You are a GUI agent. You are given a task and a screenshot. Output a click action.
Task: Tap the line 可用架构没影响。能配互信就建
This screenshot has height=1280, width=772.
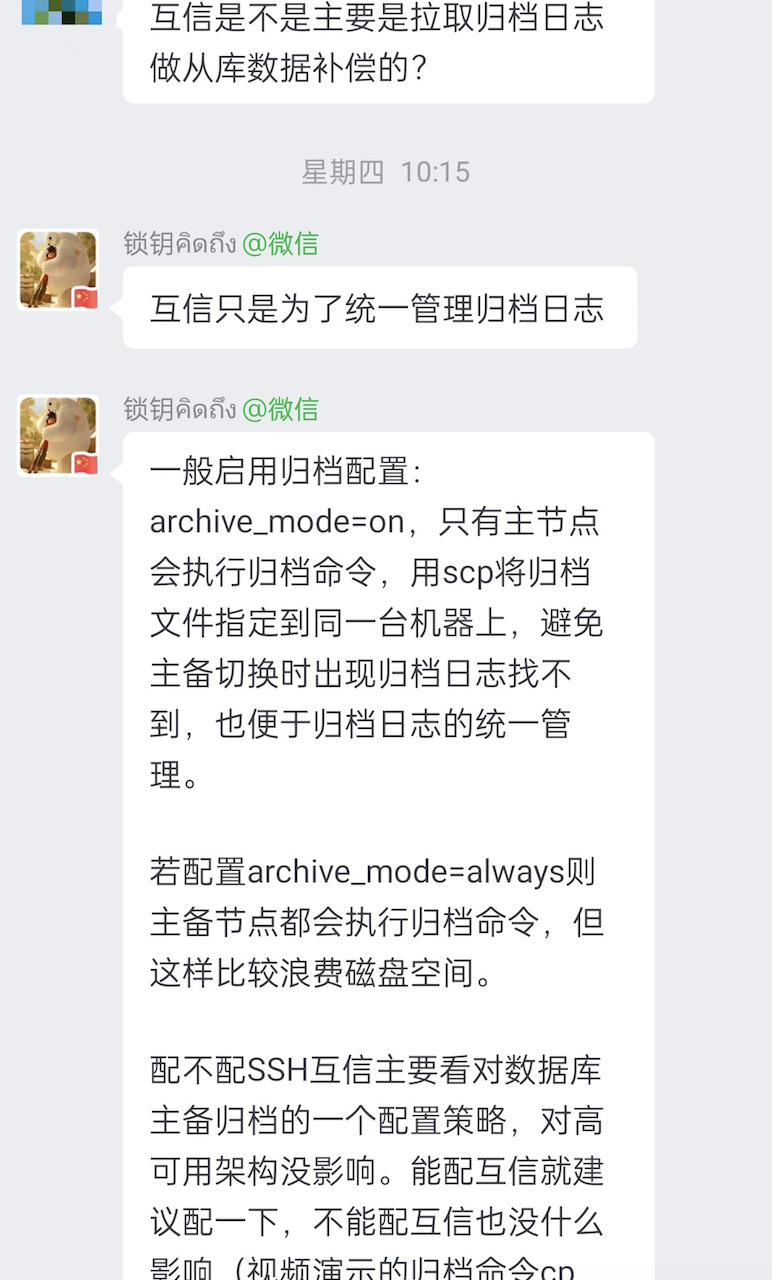(x=377, y=1171)
